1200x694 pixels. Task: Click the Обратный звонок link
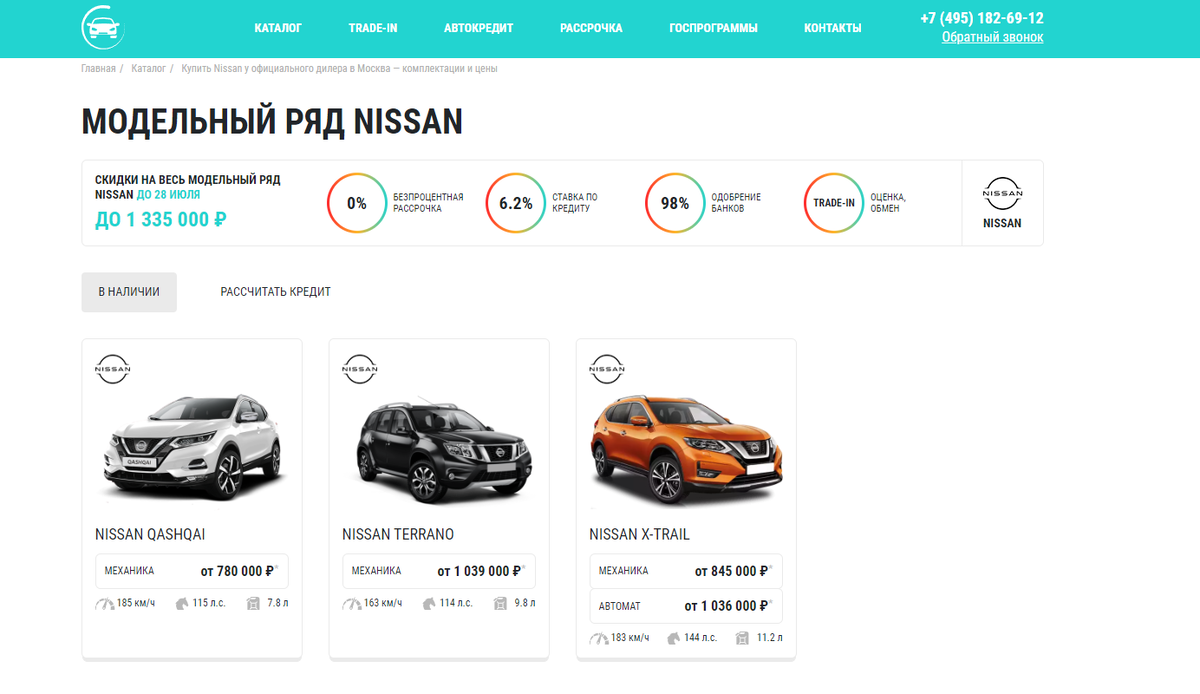click(x=992, y=37)
